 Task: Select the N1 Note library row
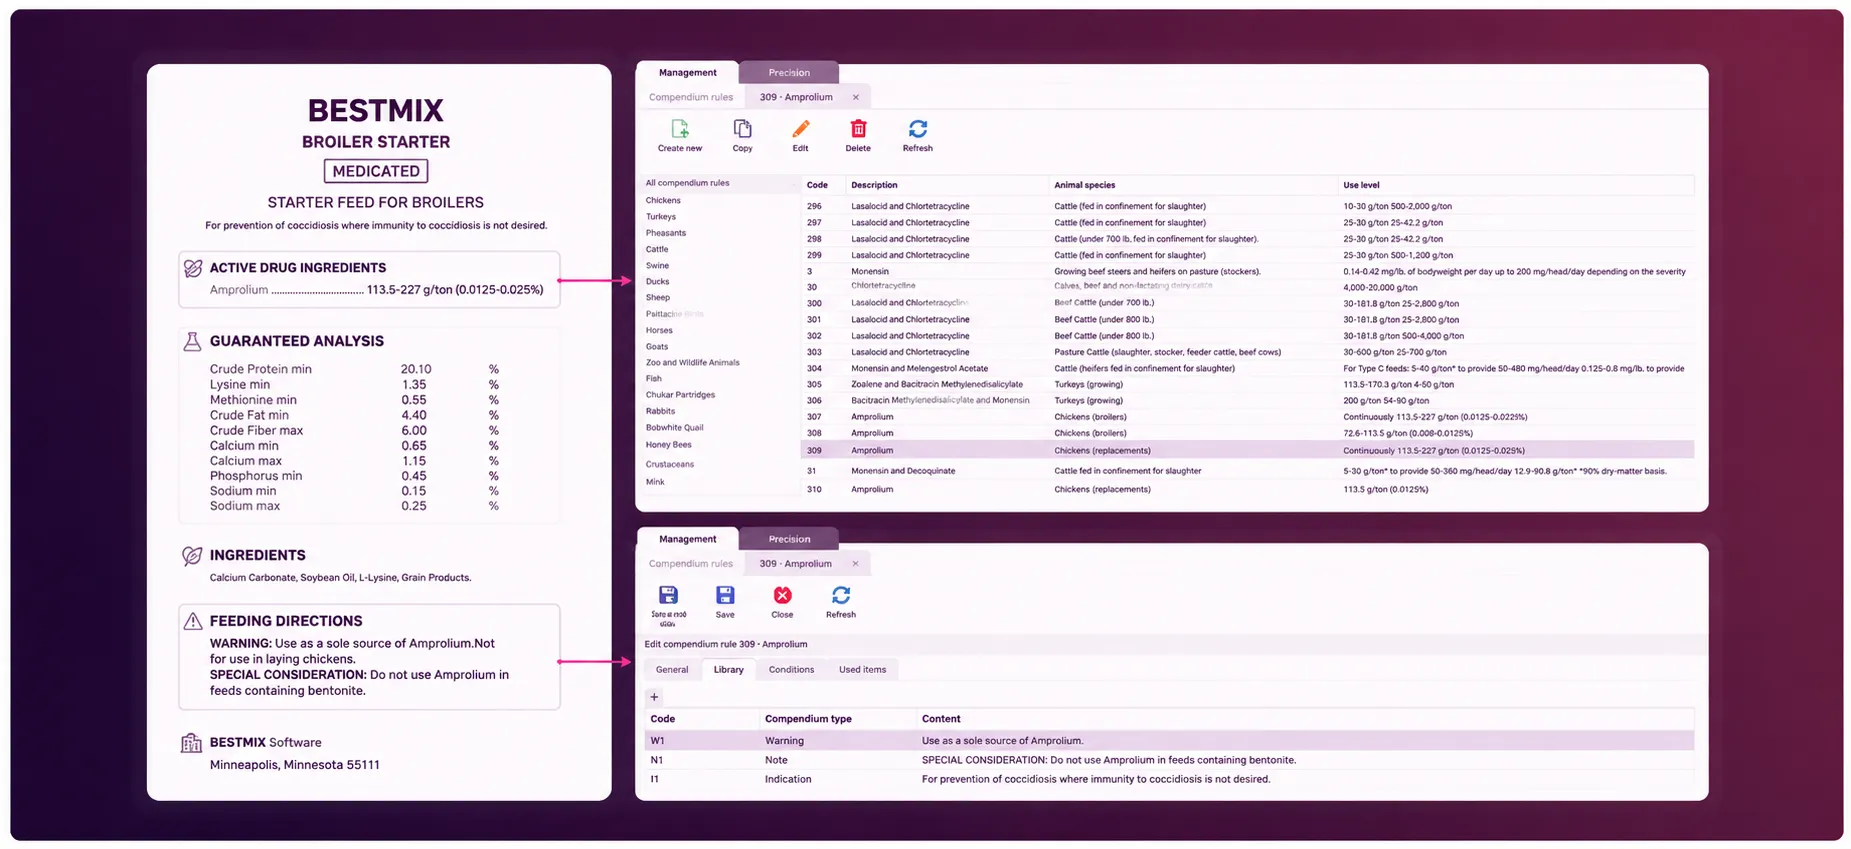(1169, 760)
